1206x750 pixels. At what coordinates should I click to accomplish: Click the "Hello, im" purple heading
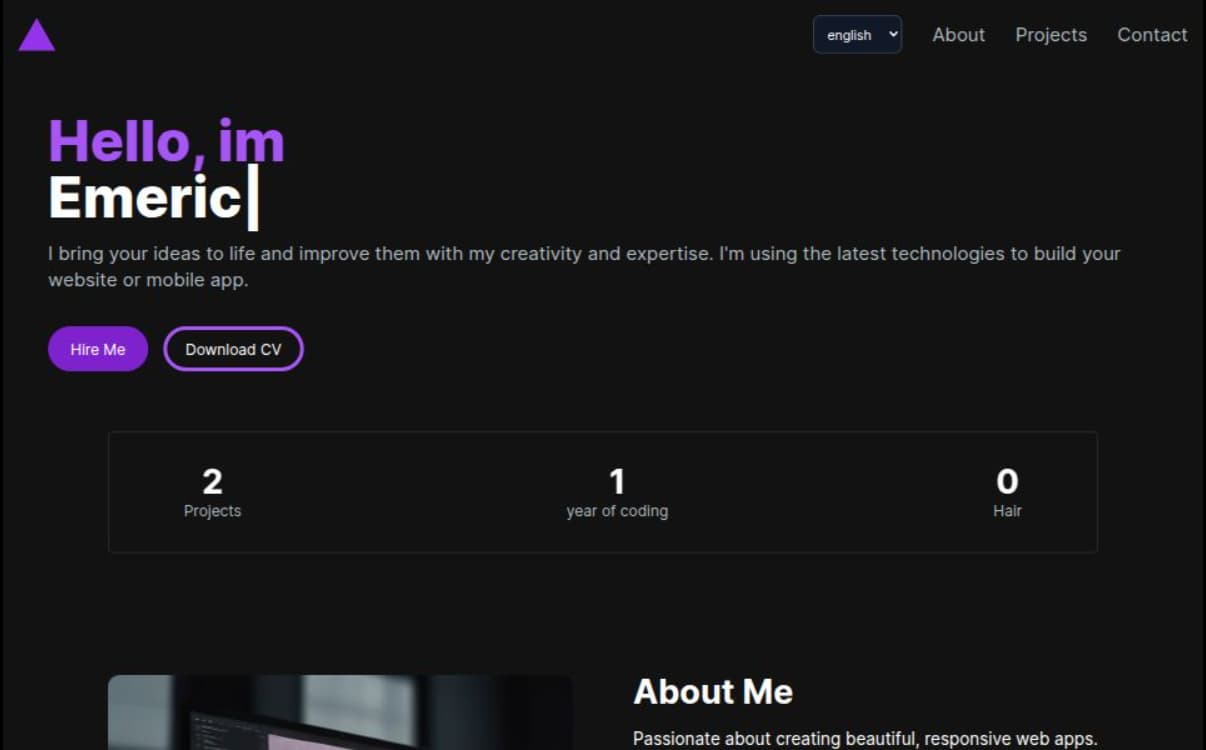point(166,141)
